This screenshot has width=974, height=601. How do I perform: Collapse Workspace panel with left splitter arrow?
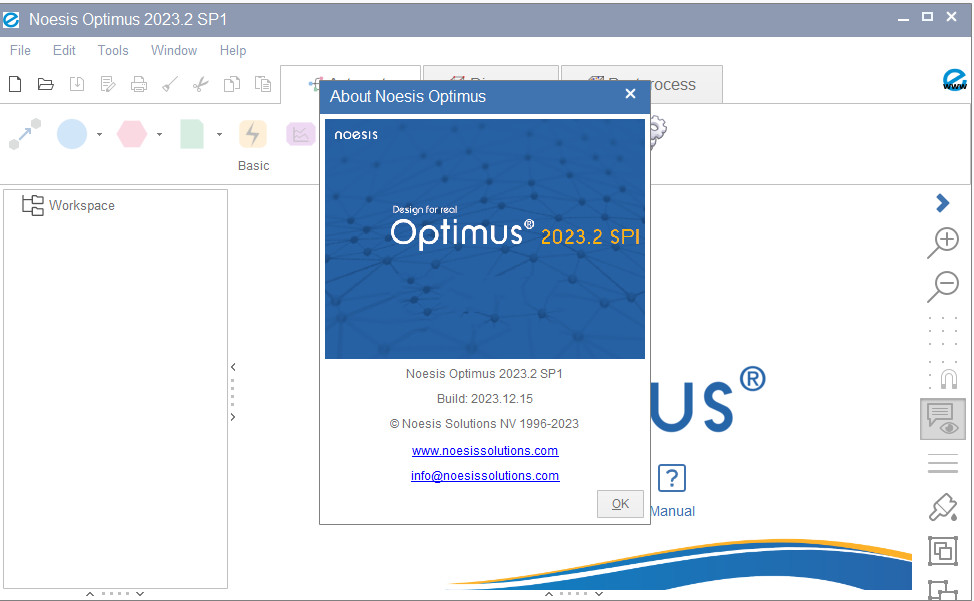pos(233,367)
